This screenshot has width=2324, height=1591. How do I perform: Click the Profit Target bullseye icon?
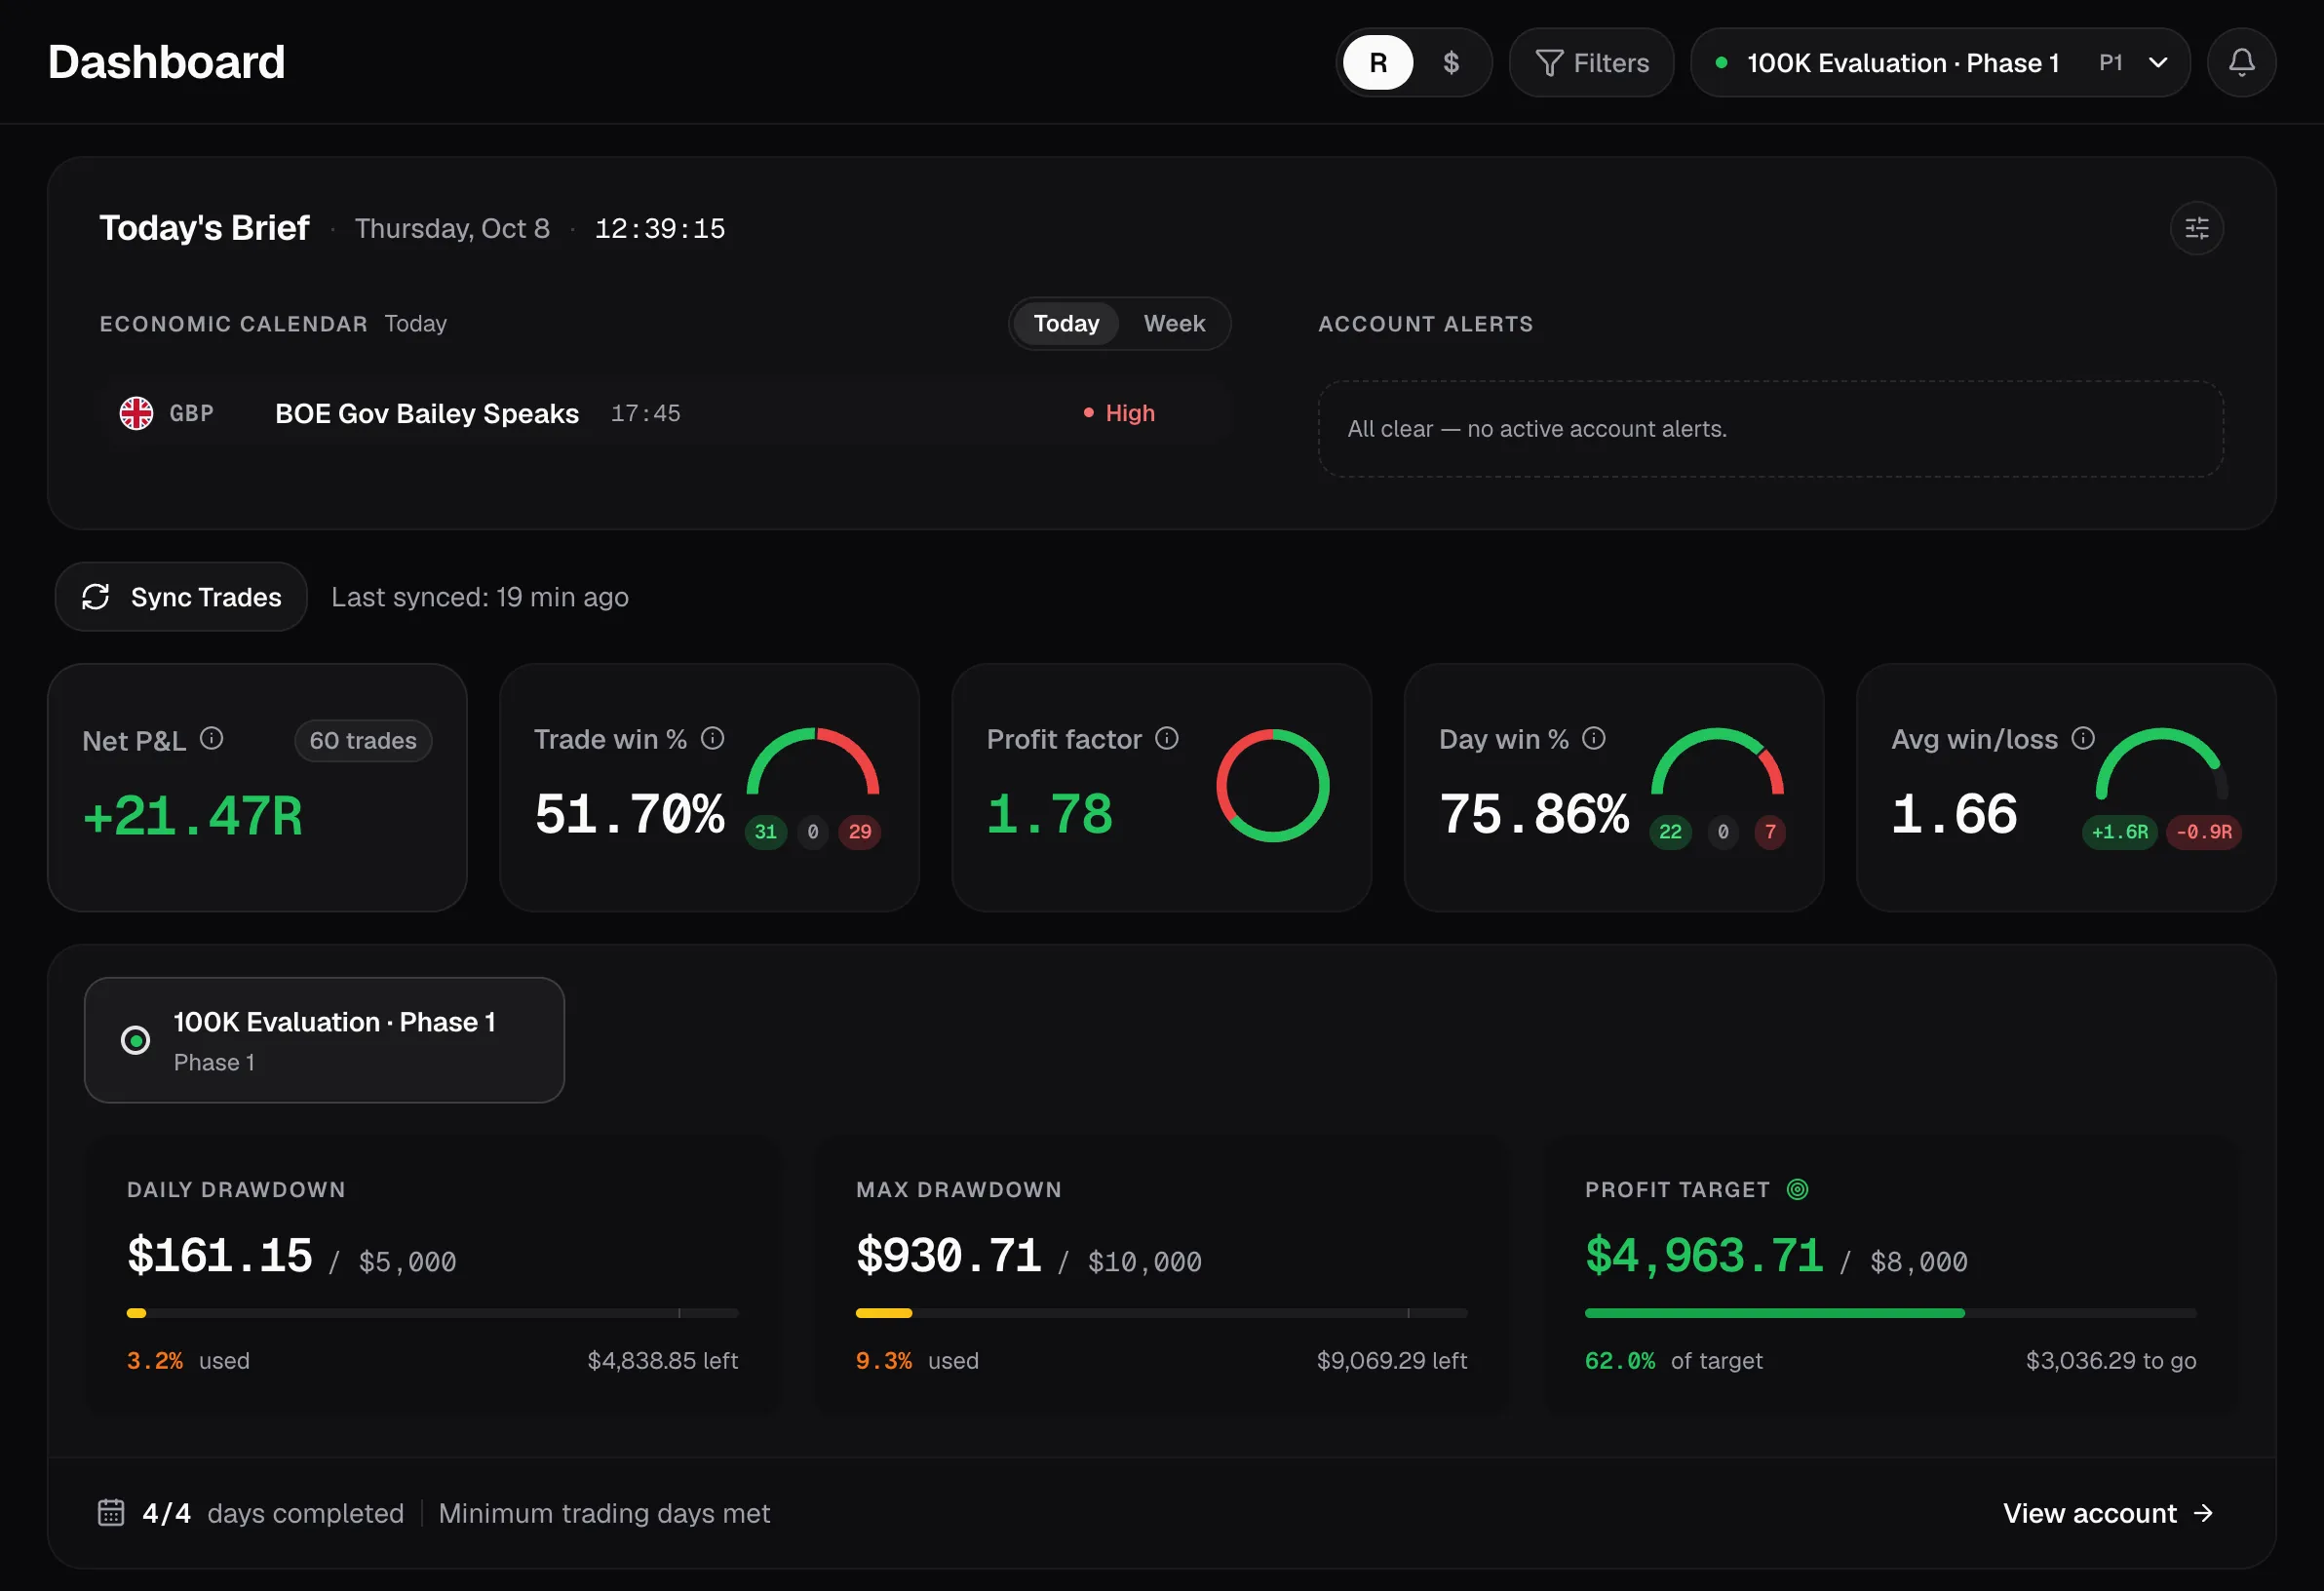click(1797, 1189)
